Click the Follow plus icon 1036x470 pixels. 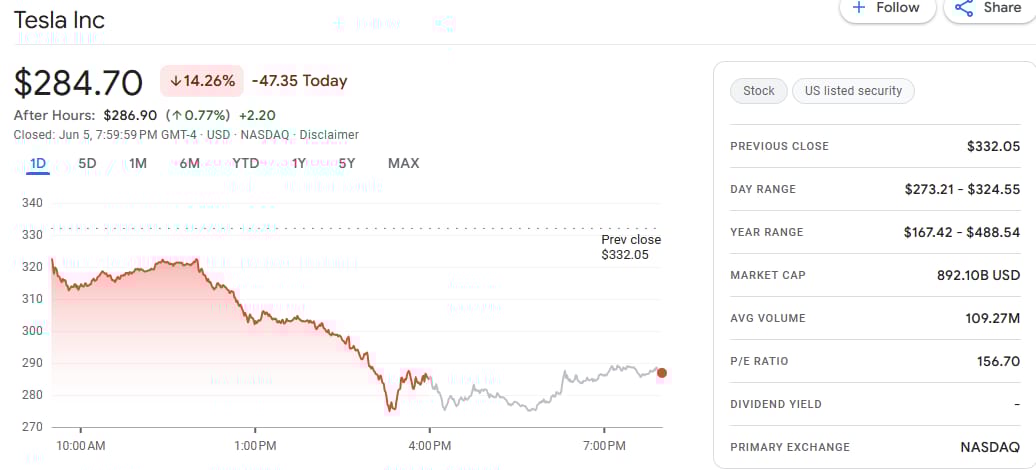click(859, 7)
